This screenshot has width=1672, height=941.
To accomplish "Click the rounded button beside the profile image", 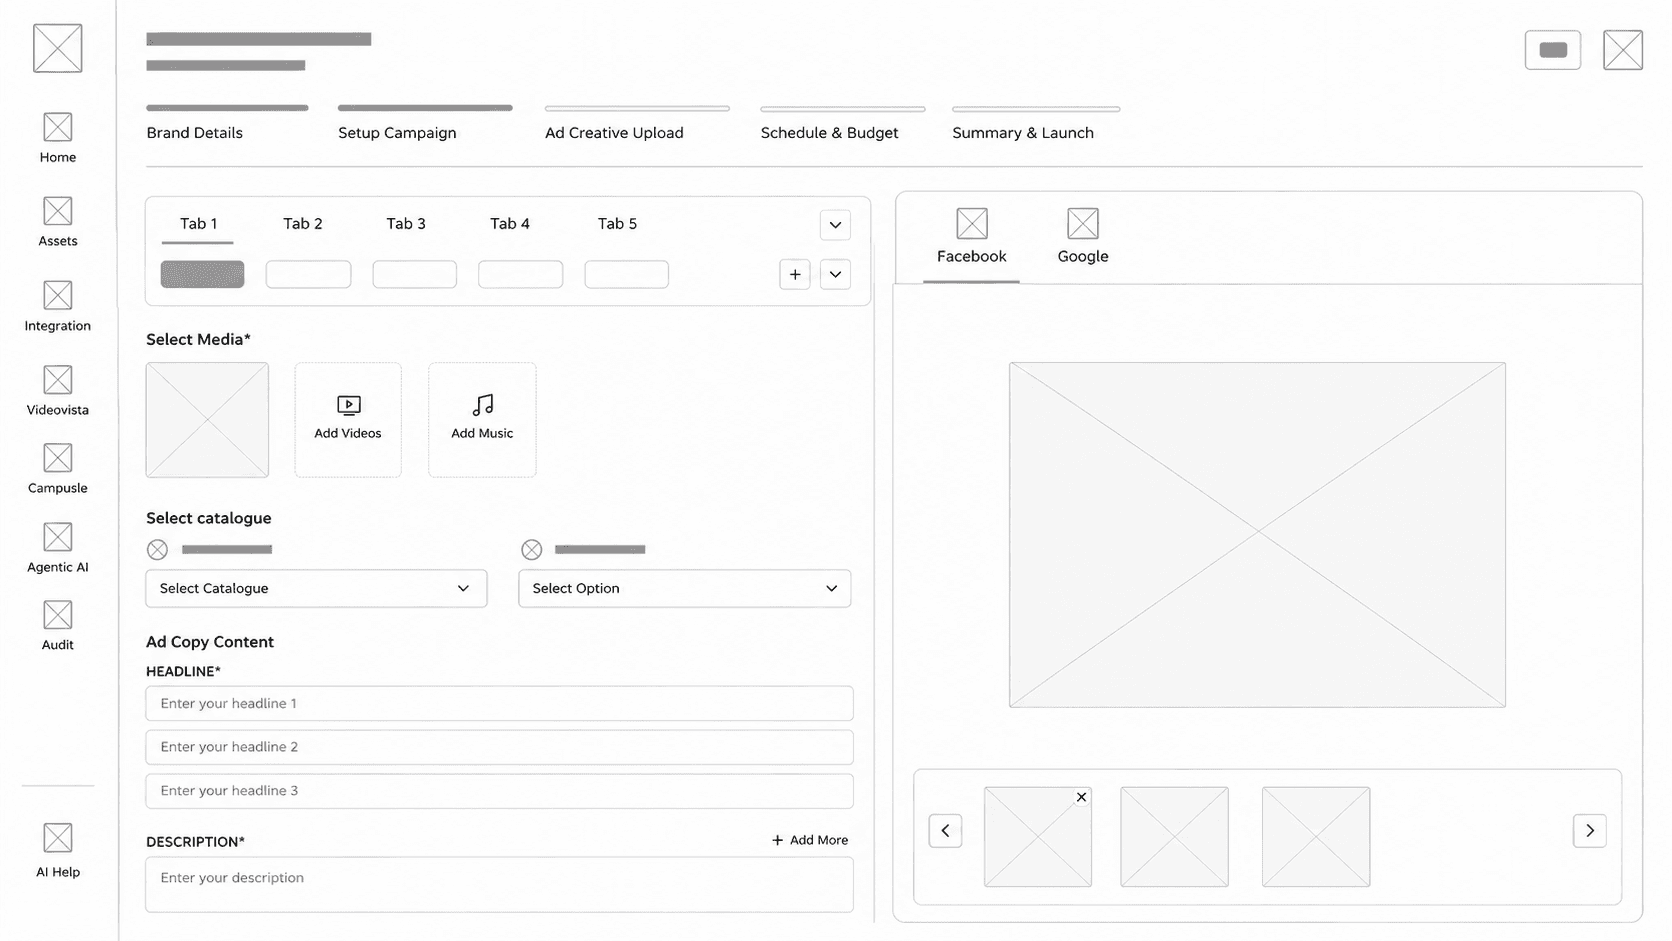I will coord(1553,50).
